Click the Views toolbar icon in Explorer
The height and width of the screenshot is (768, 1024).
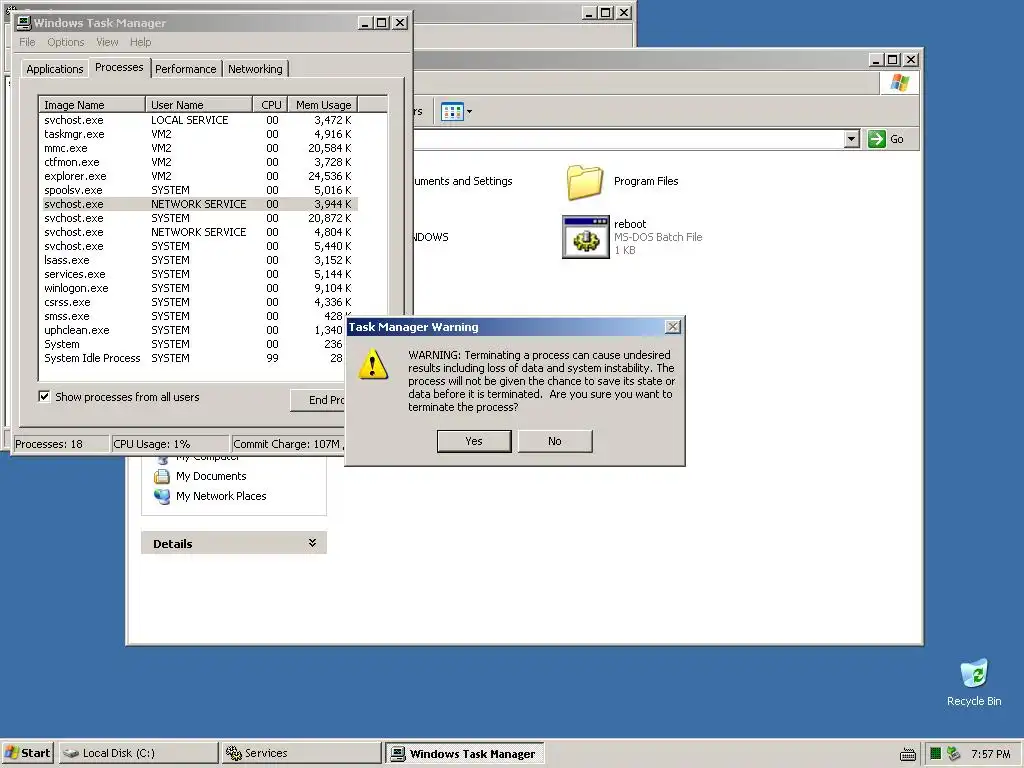coord(452,112)
